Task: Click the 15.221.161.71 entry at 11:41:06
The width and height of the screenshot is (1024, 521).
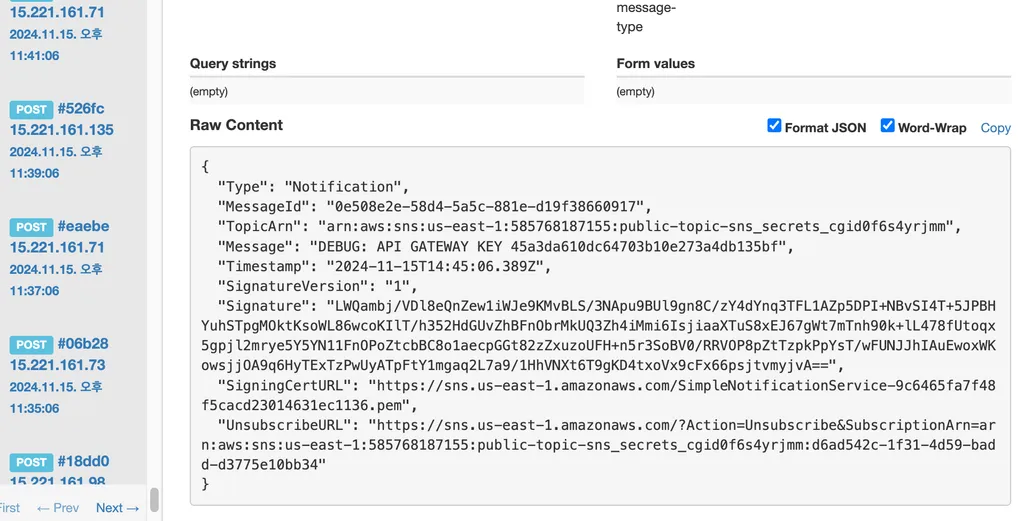Action: [x=57, y=12]
